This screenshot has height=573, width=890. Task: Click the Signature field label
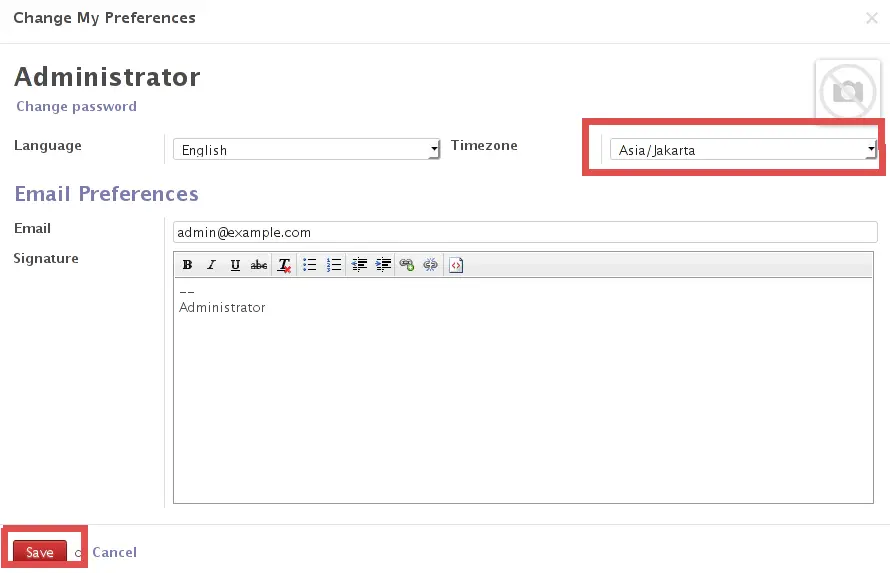point(46,259)
